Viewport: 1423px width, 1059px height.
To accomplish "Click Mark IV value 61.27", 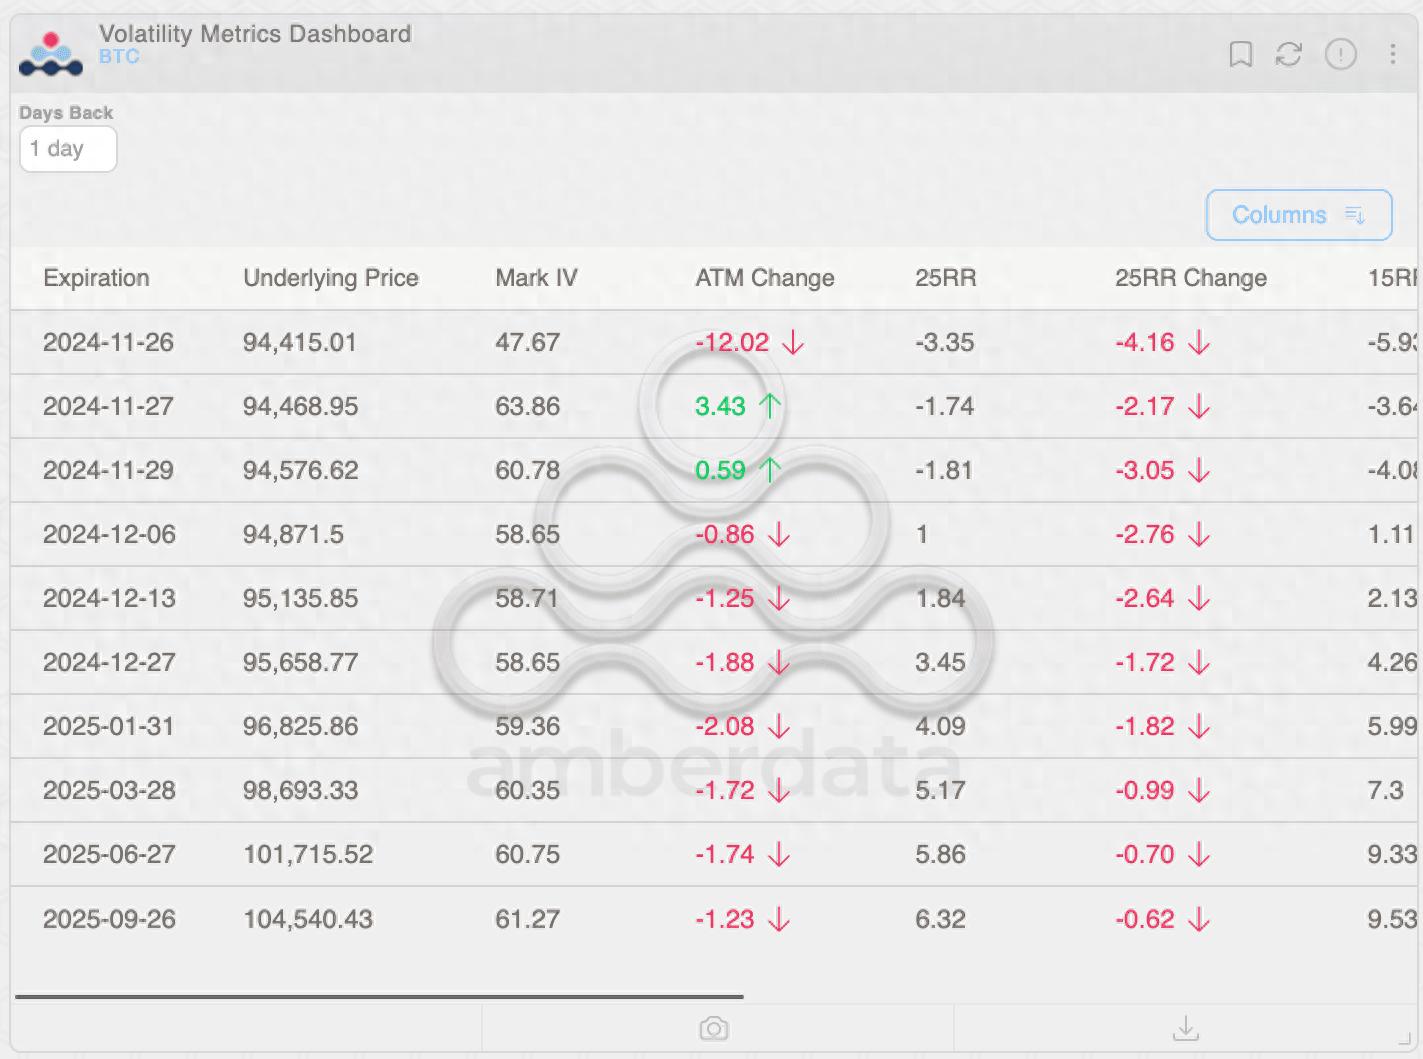I will click(x=527, y=919).
